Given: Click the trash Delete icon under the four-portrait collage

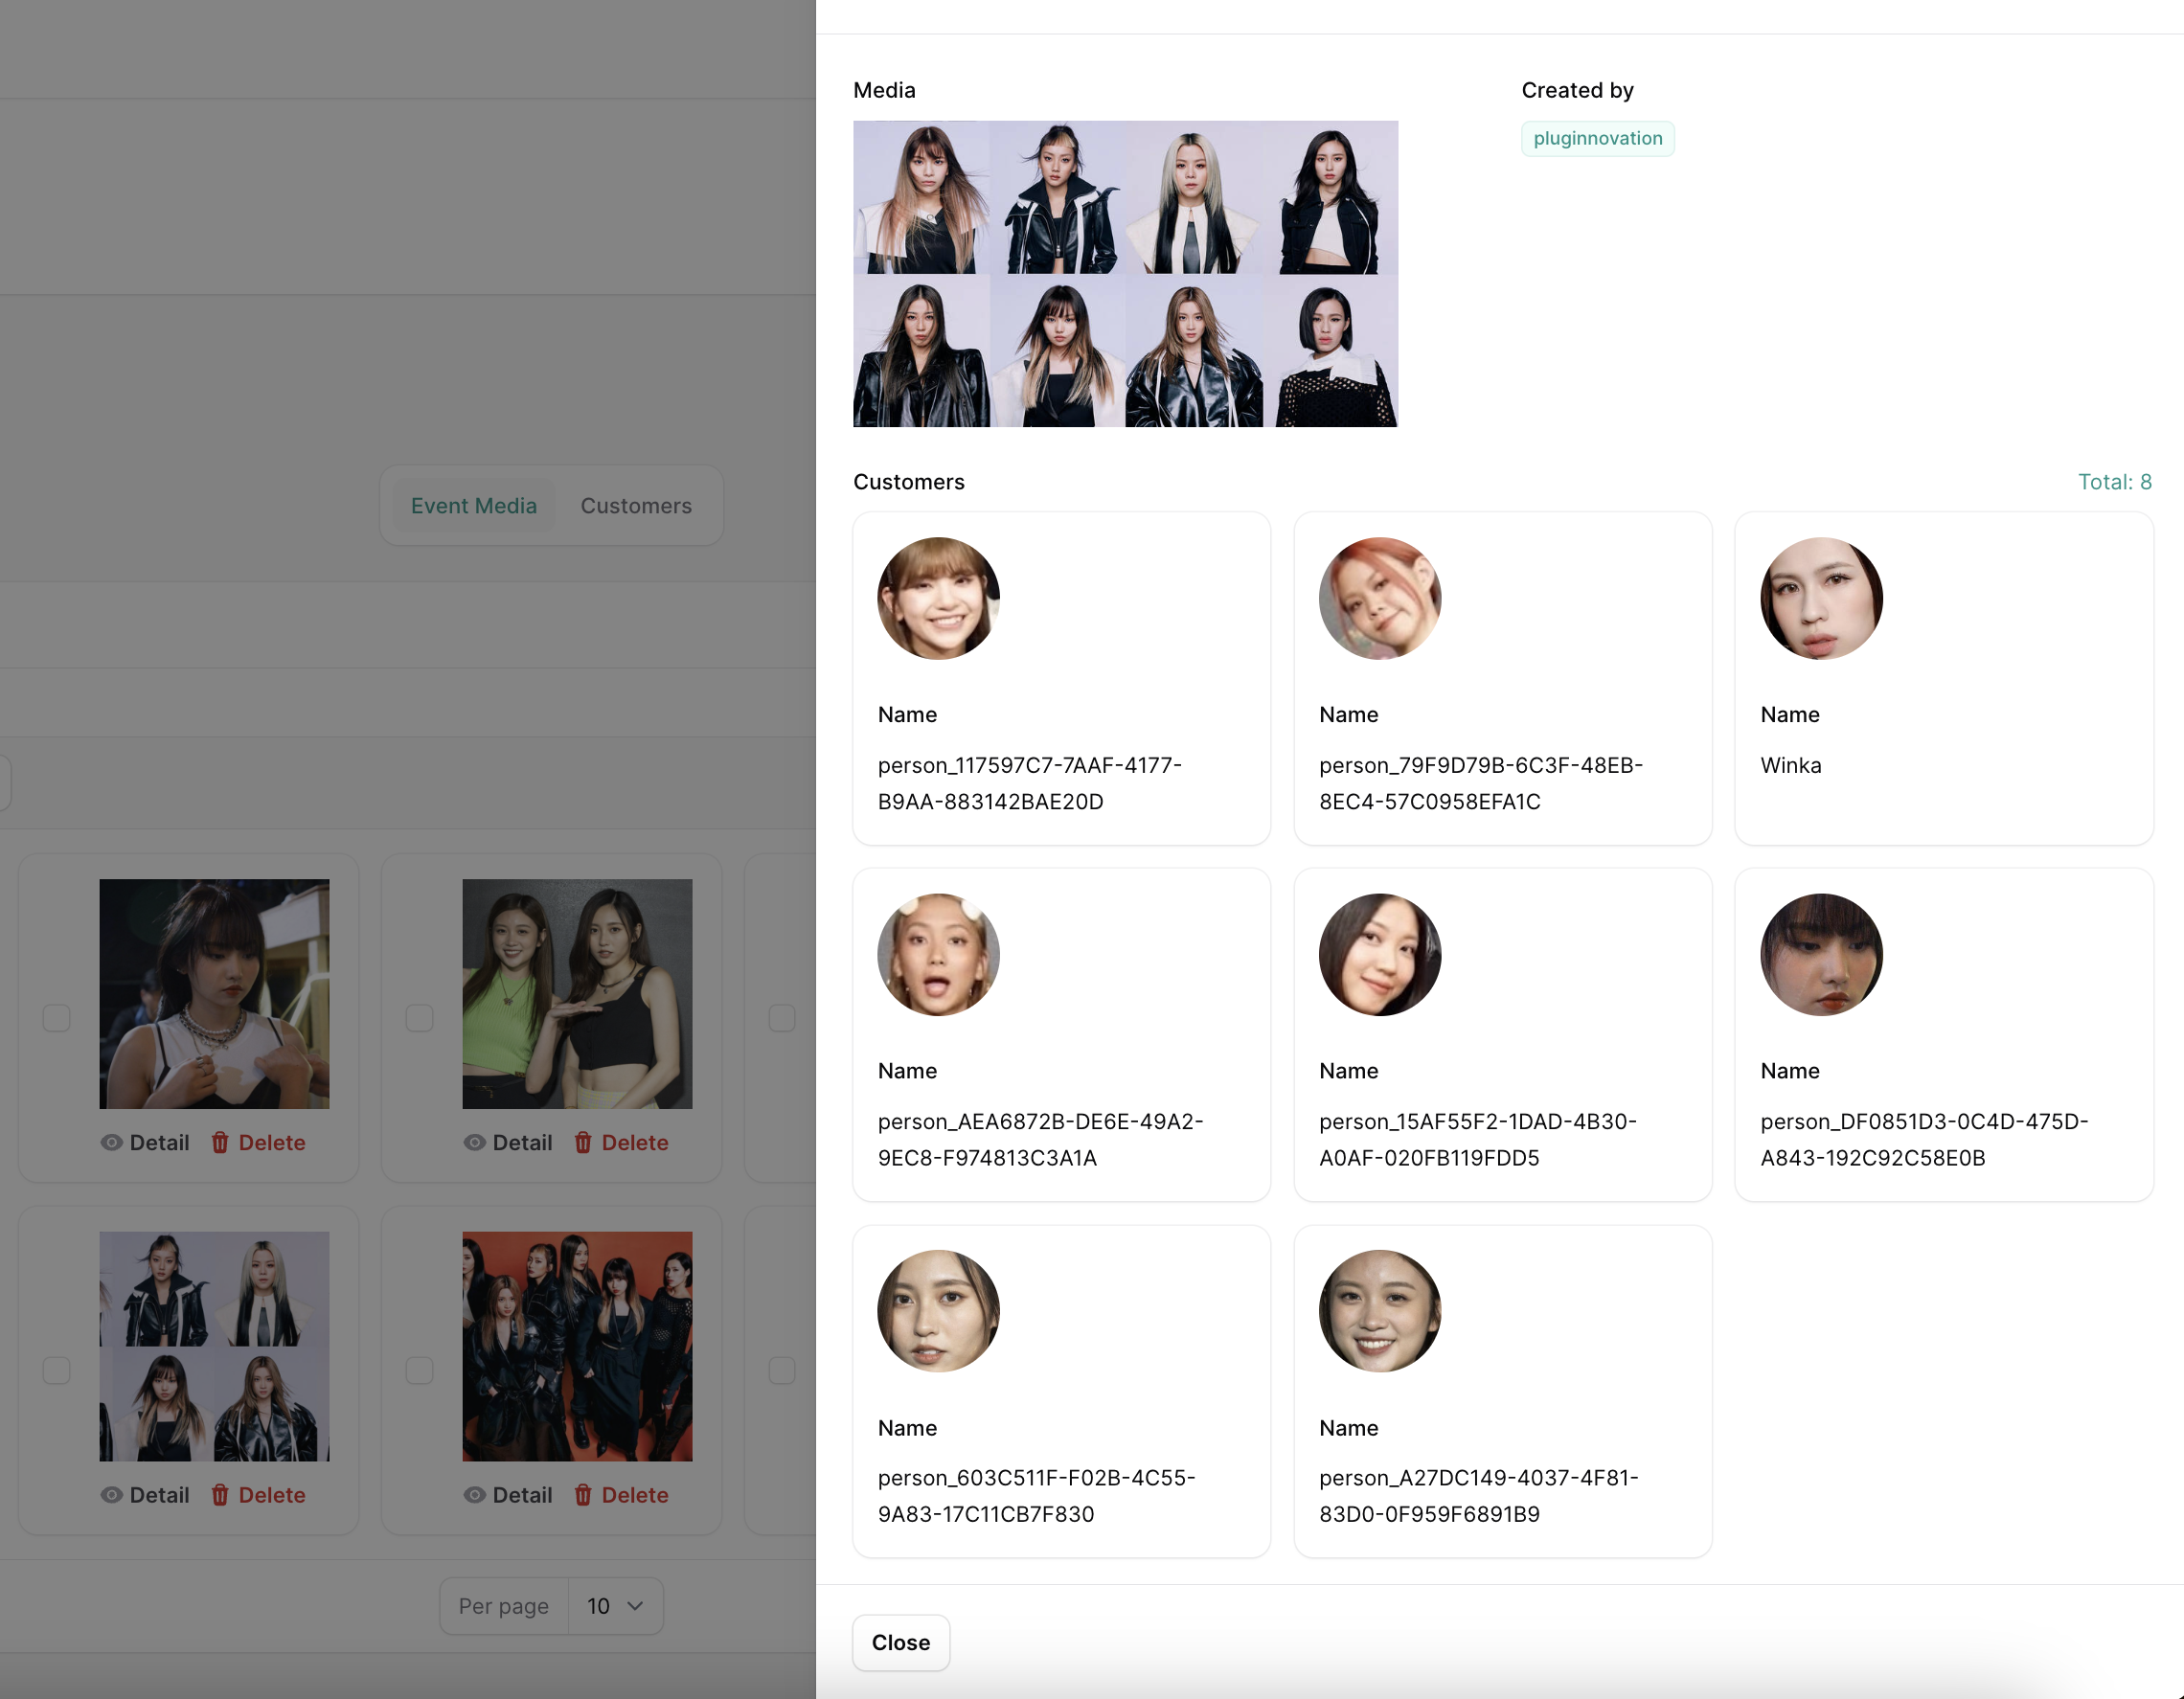Looking at the screenshot, I should [x=220, y=1494].
